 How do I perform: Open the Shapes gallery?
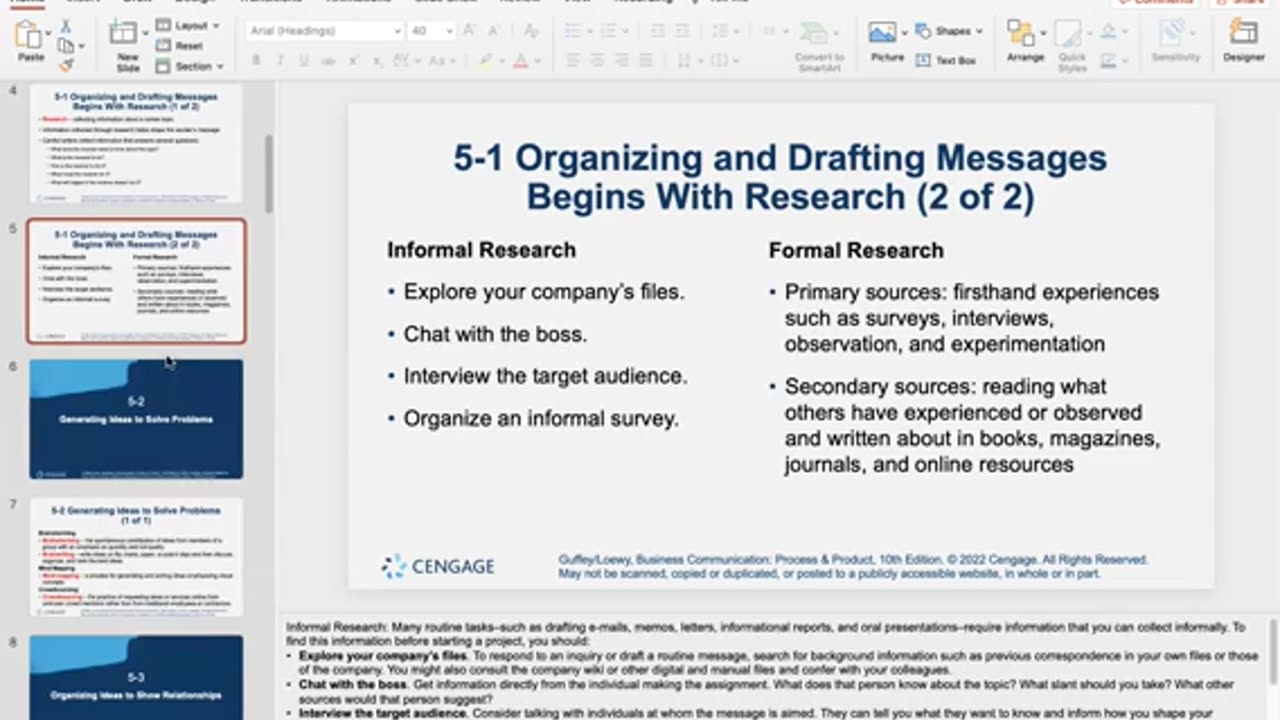949,31
